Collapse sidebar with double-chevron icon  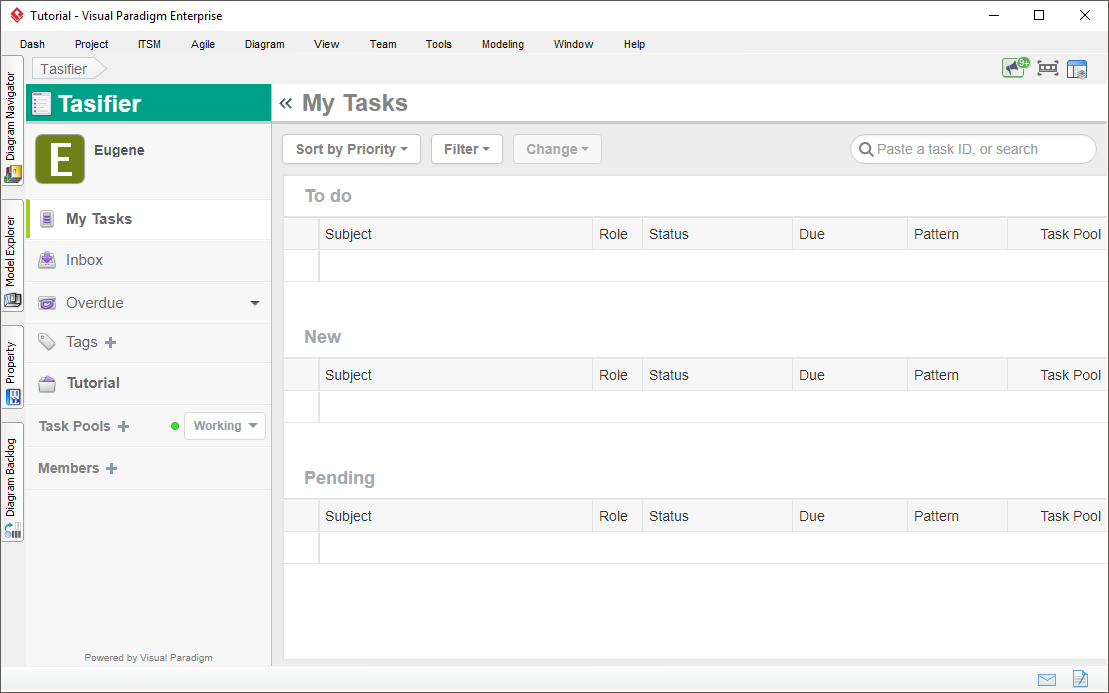pyautogui.click(x=286, y=103)
